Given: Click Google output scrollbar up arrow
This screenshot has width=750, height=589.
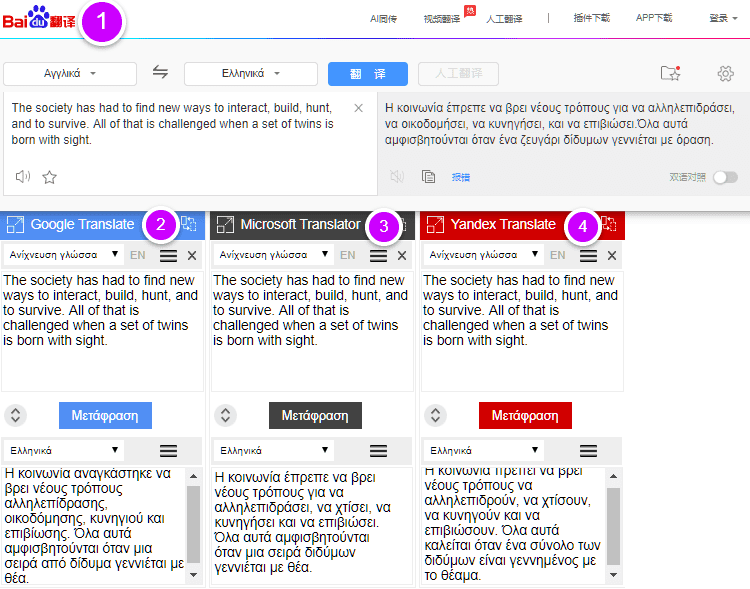Looking at the screenshot, I should click(193, 476).
